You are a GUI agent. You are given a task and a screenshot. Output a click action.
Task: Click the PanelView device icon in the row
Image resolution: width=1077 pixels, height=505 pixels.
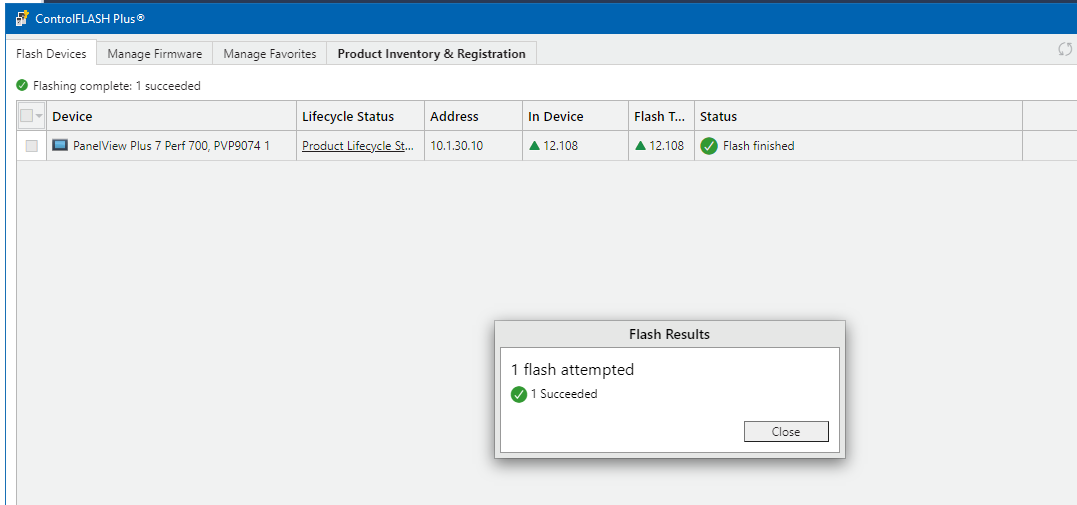point(60,145)
